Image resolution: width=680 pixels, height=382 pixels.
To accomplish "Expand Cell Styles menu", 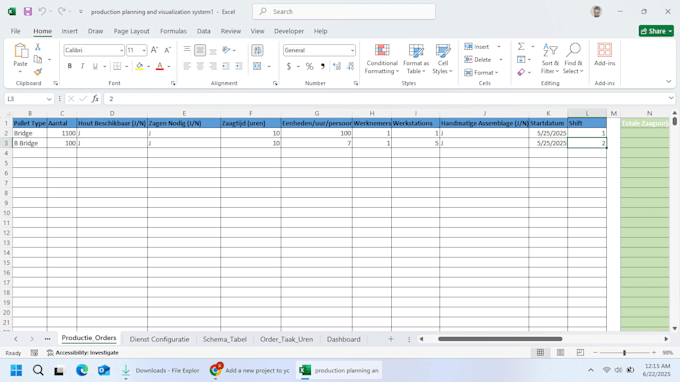I will (442, 59).
